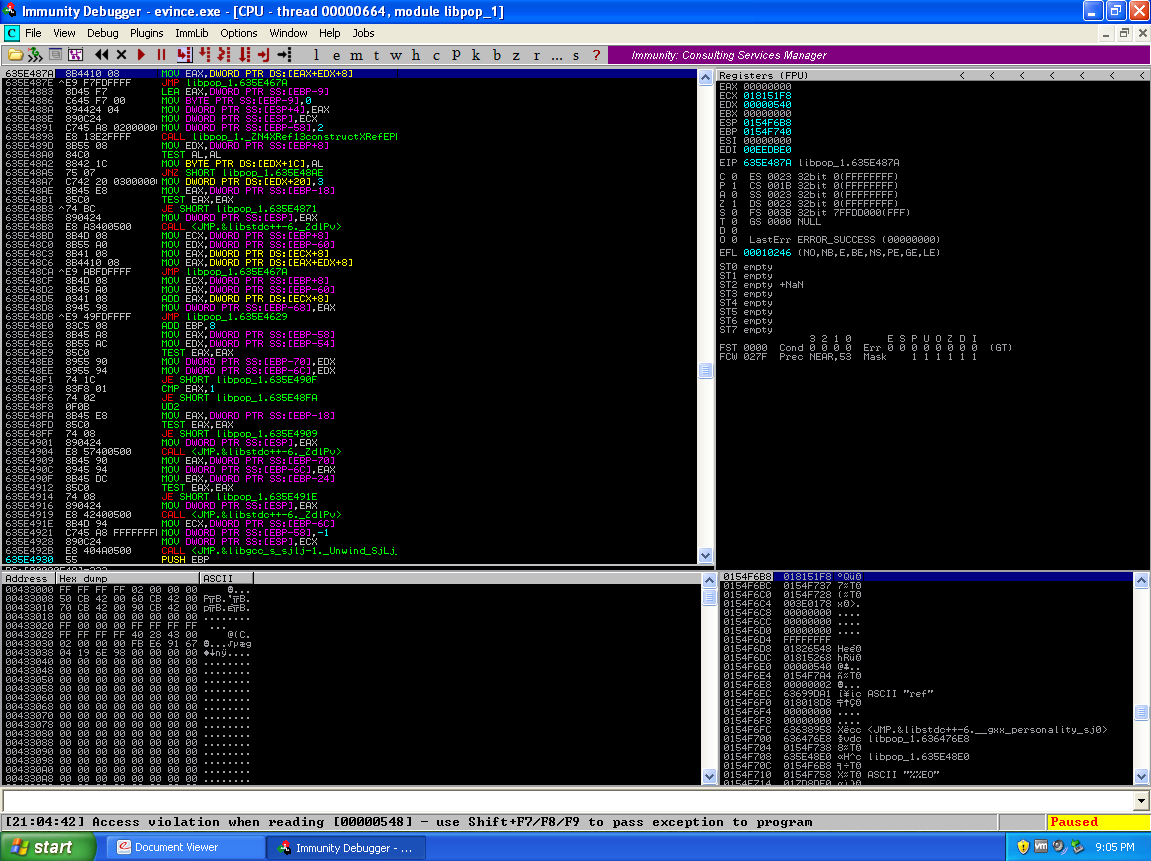Open the Plugins menu
The image size is (1151, 861).
click(146, 33)
